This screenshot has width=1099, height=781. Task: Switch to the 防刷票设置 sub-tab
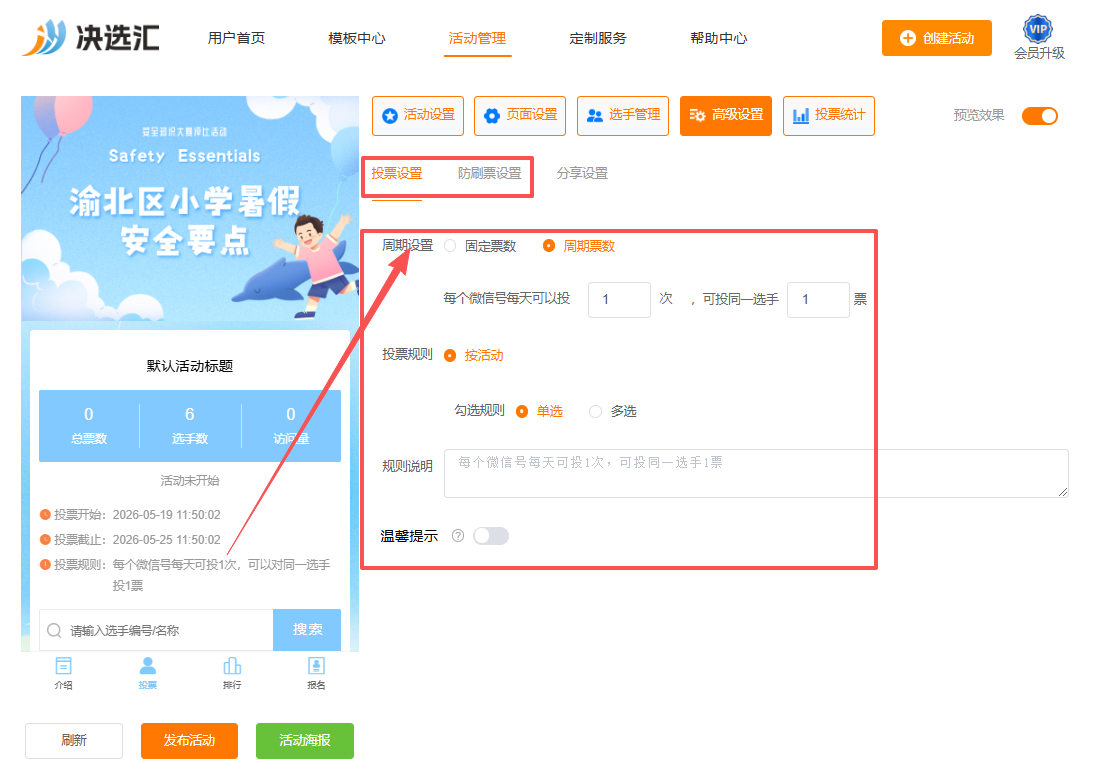click(x=489, y=173)
